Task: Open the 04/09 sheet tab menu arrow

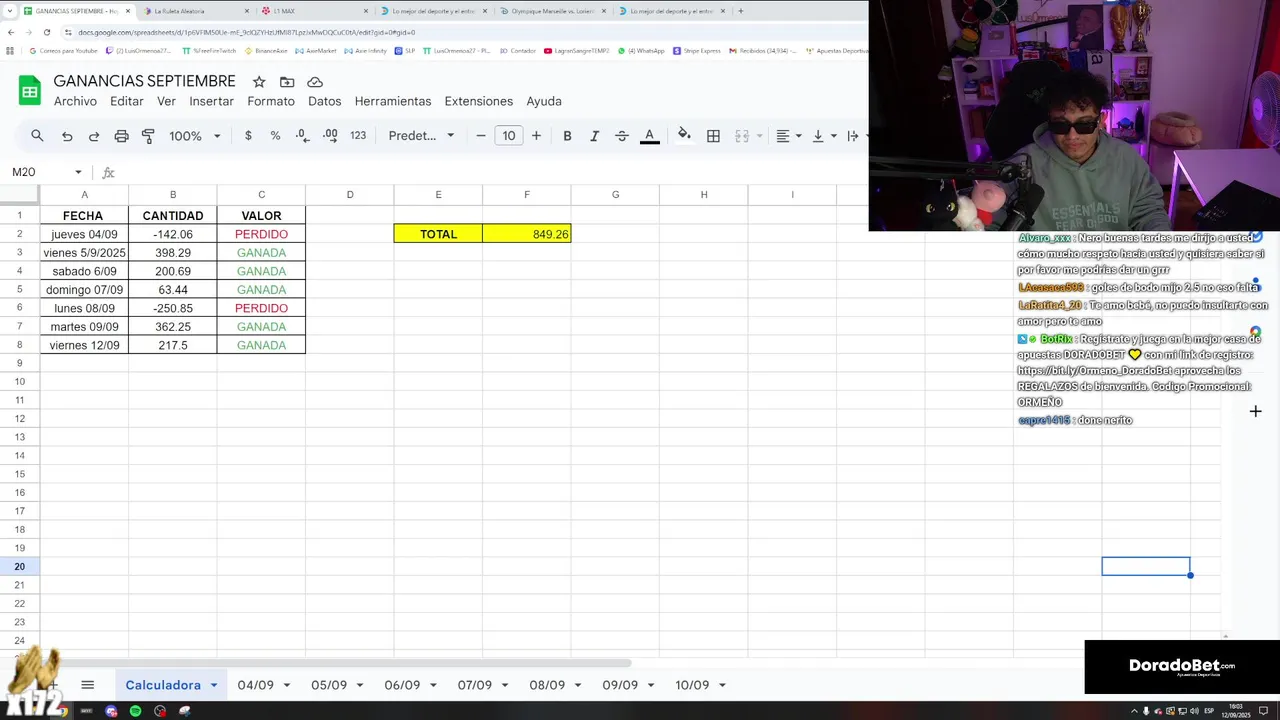Action: (x=287, y=685)
